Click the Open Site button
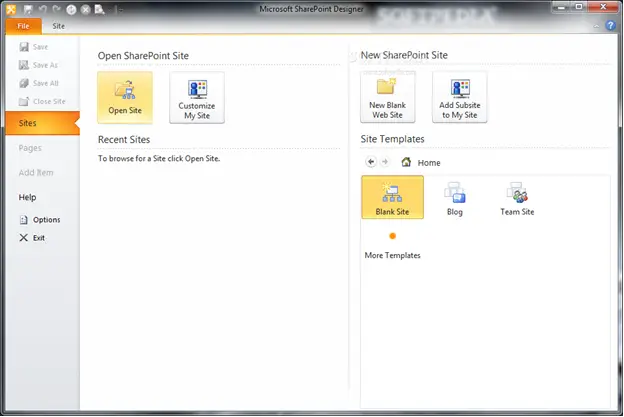The height and width of the screenshot is (417, 624). point(125,97)
